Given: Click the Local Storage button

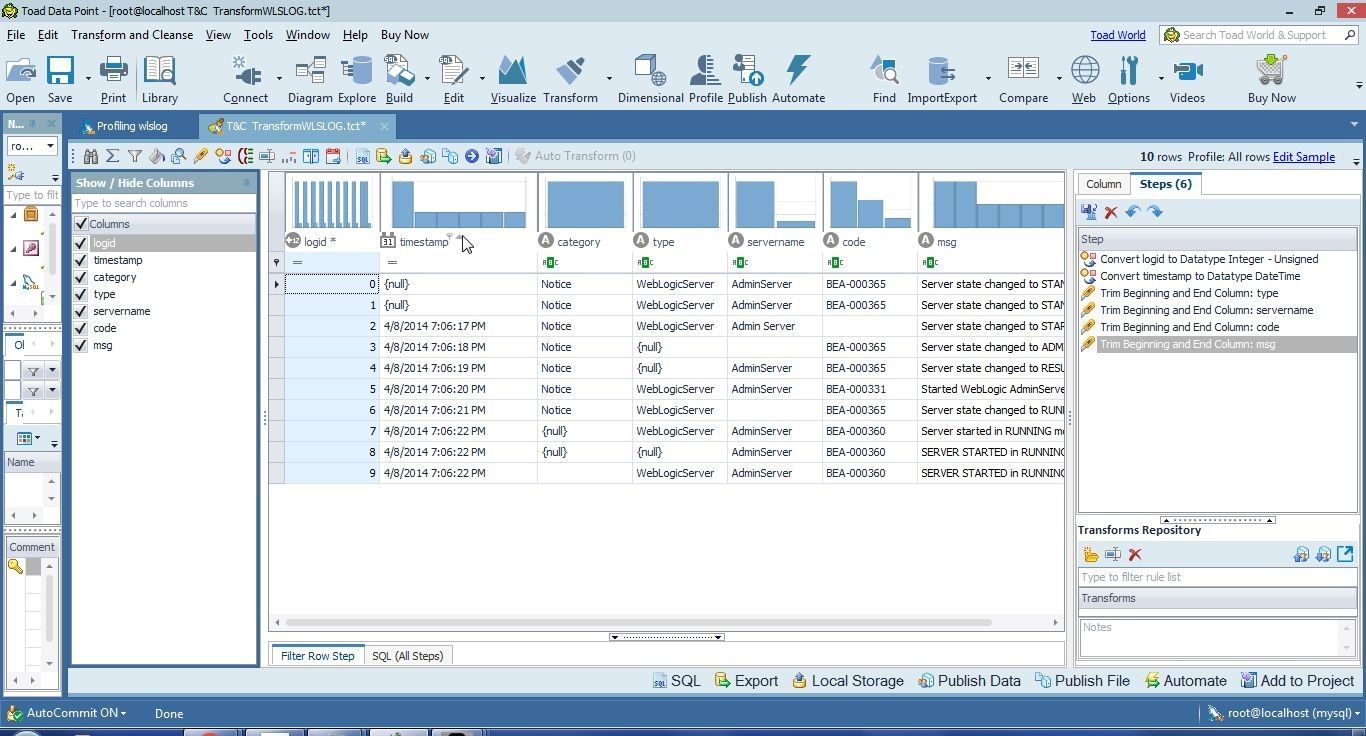Looking at the screenshot, I should point(848,681).
